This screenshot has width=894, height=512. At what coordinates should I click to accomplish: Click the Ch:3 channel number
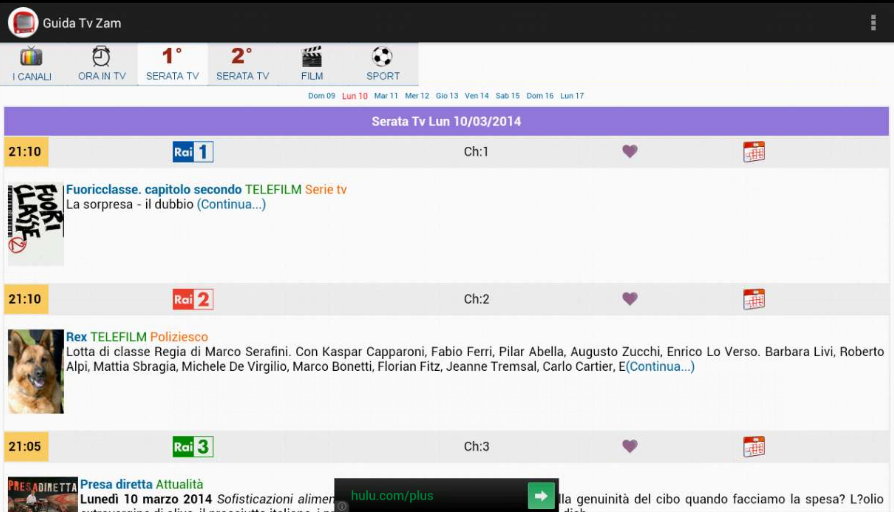click(476, 446)
